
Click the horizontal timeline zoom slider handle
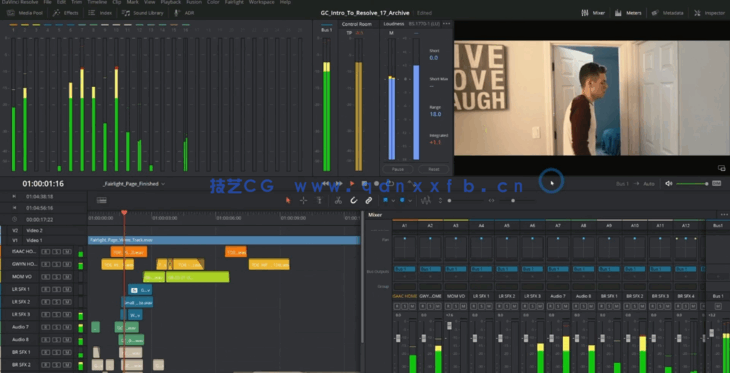pyautogui.click(x=513, y=201)
